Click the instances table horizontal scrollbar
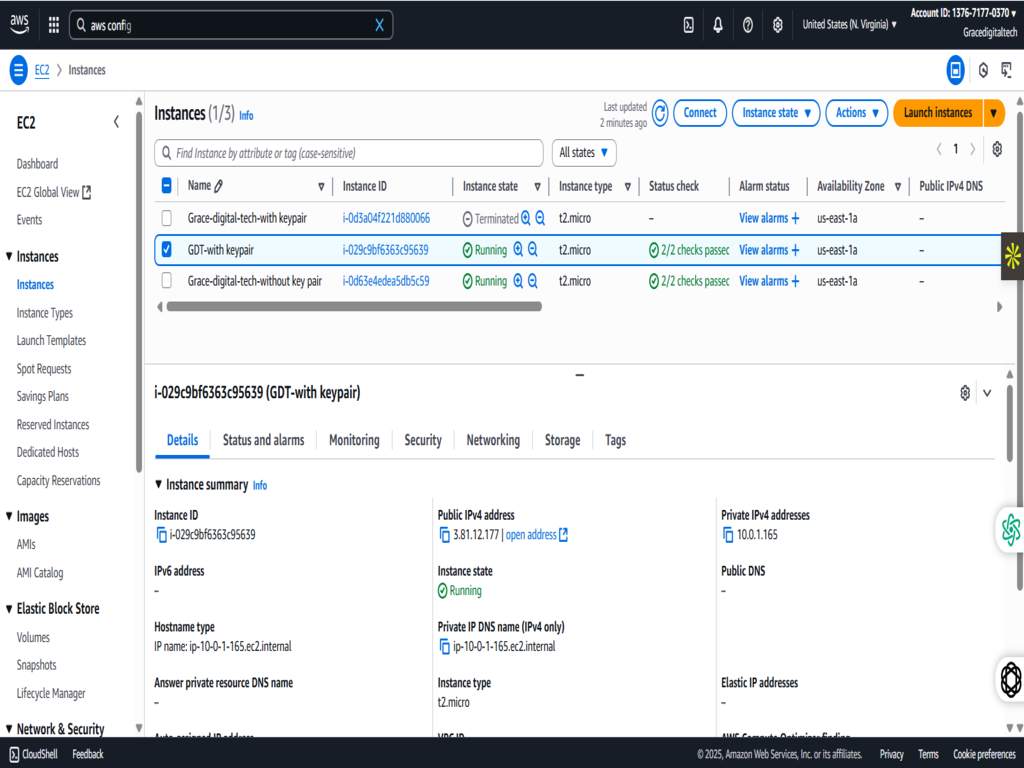1024x768 pixels. (354, 306)
